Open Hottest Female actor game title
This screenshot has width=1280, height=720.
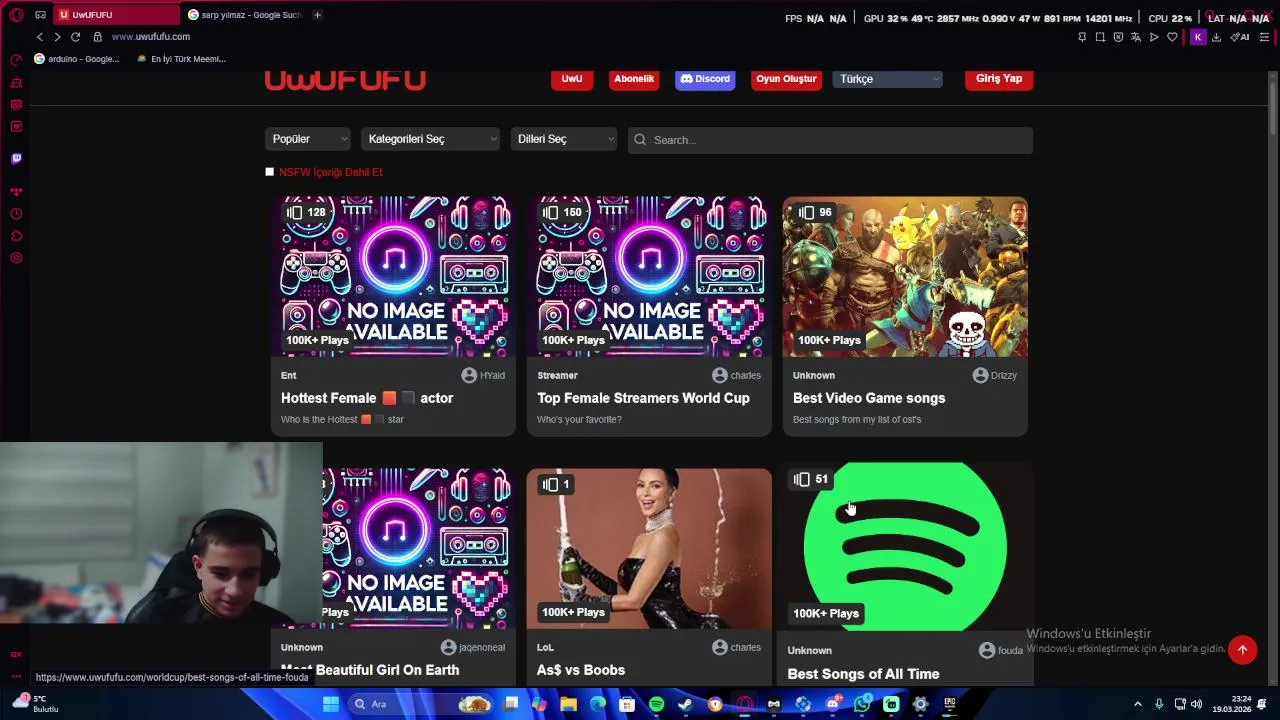[x=367, y=398]
